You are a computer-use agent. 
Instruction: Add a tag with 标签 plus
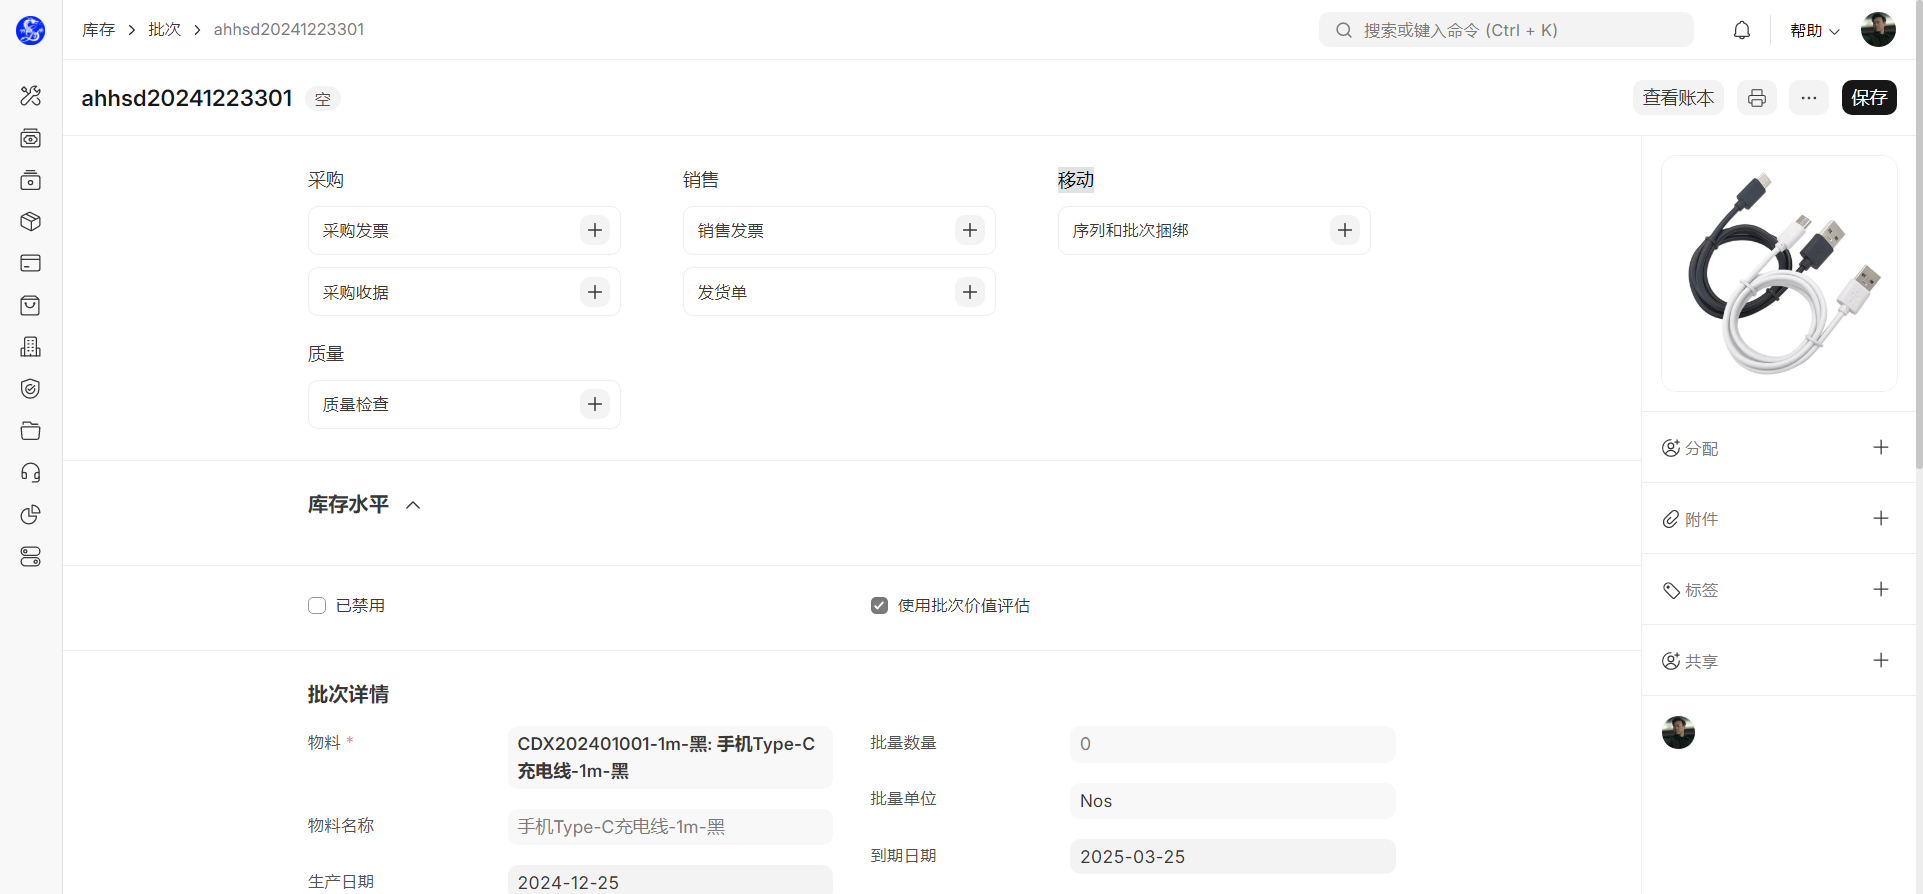1881,589
